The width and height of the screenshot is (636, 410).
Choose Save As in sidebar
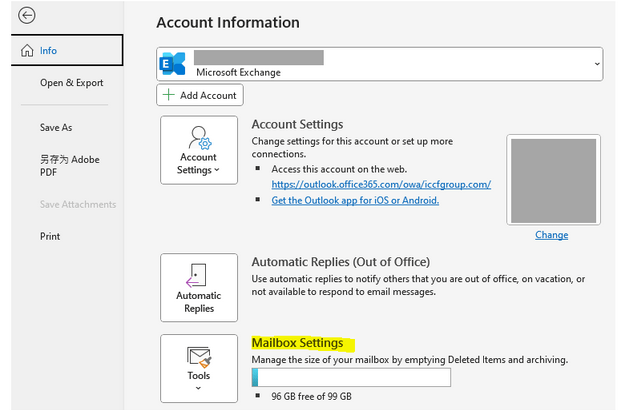click(x=56, y=128)
